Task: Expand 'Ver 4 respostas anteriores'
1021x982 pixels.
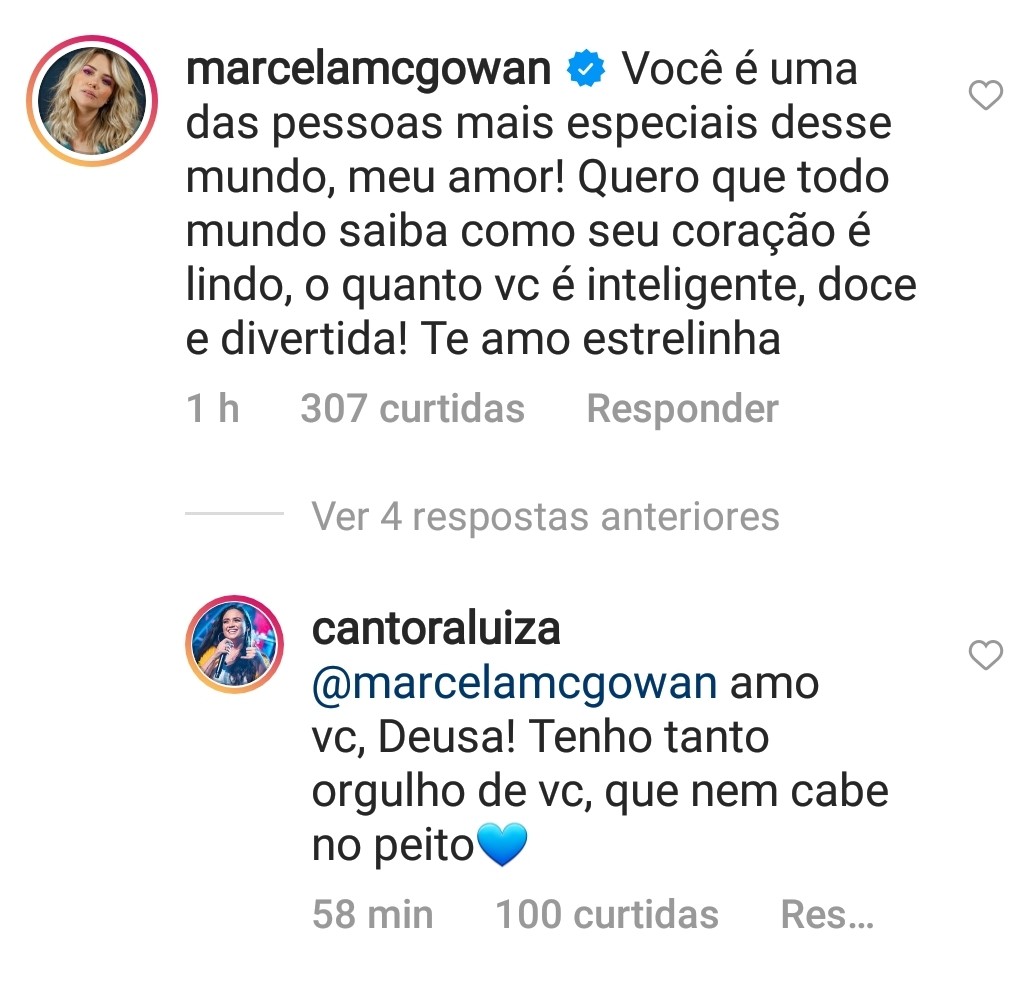Action: coord(545,517)
